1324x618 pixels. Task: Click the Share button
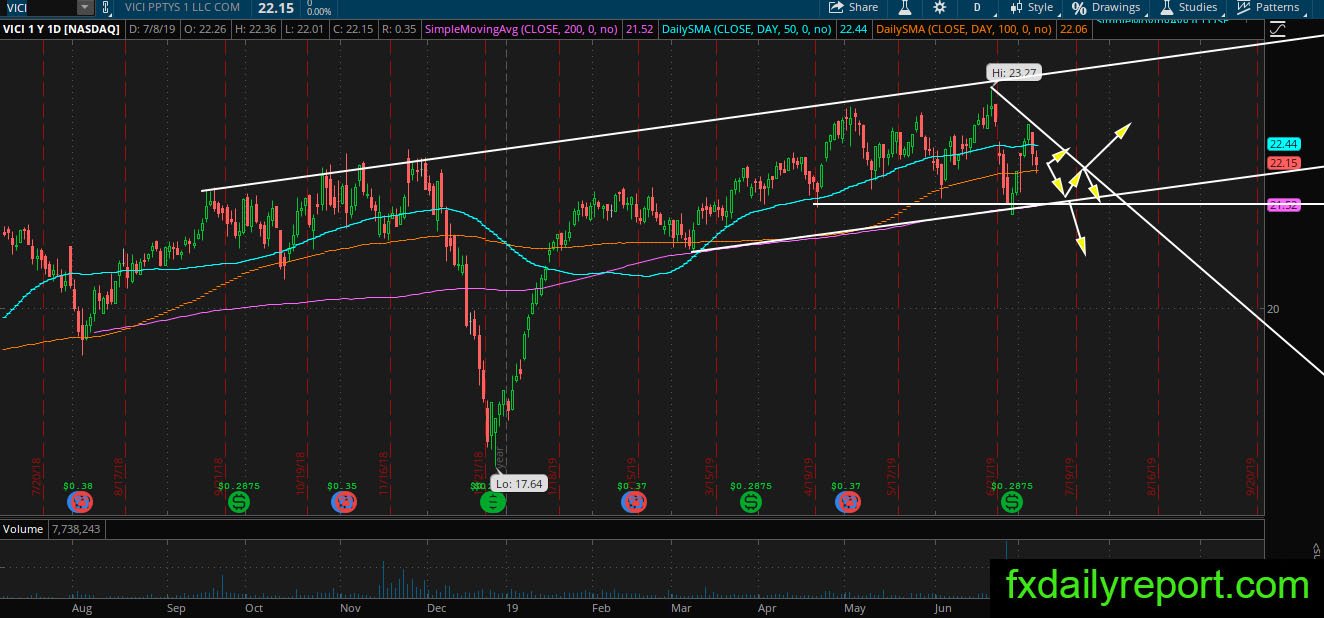853,7
